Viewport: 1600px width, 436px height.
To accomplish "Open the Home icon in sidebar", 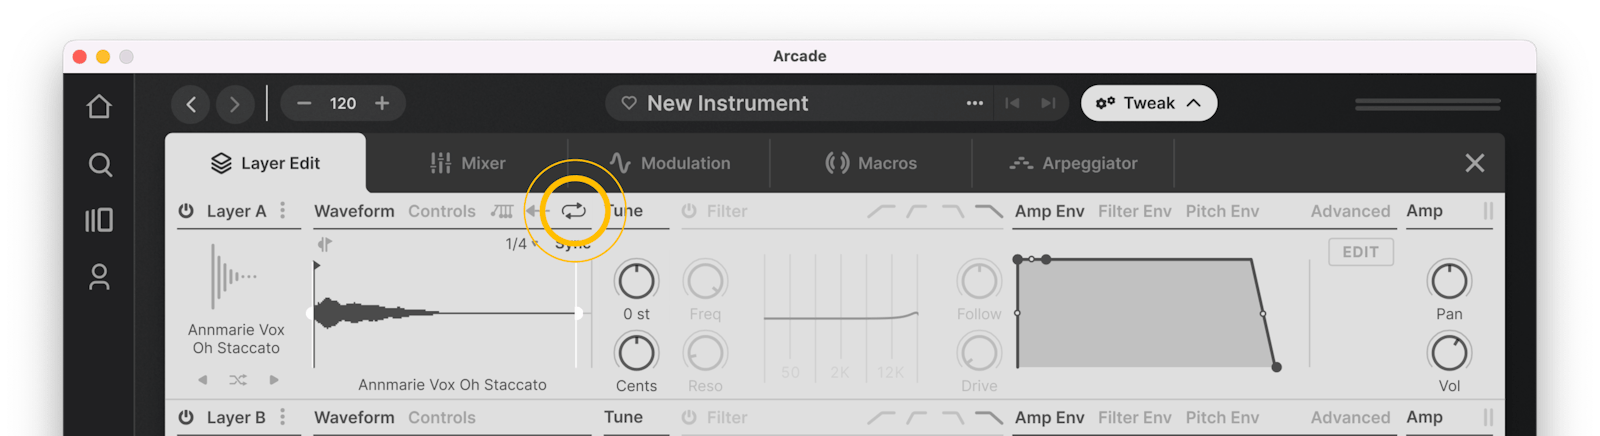I will 99,106.
